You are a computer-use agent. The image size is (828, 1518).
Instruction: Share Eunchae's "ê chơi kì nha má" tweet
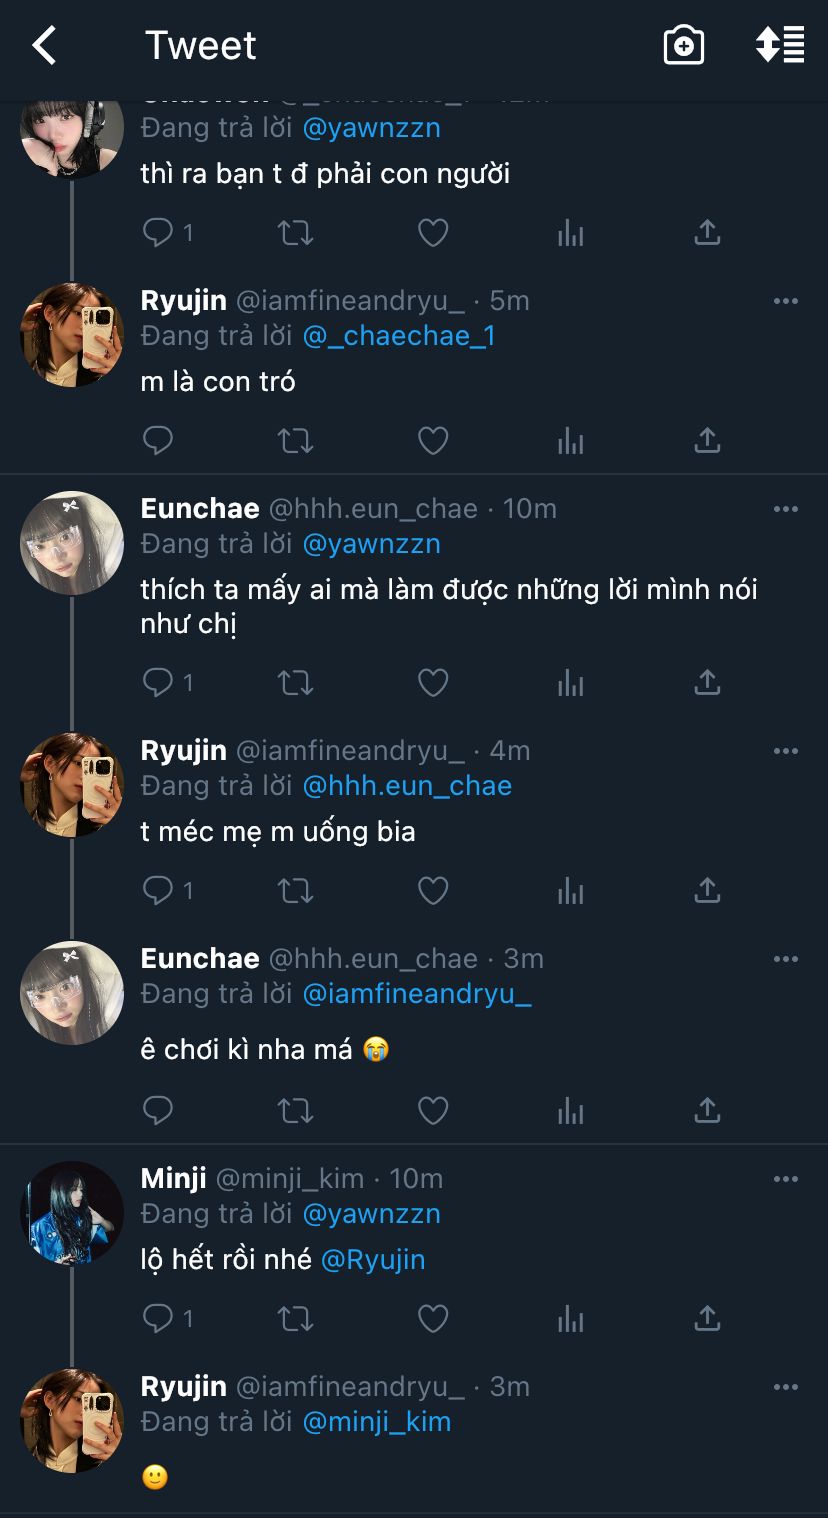(x=707, y=1110)
